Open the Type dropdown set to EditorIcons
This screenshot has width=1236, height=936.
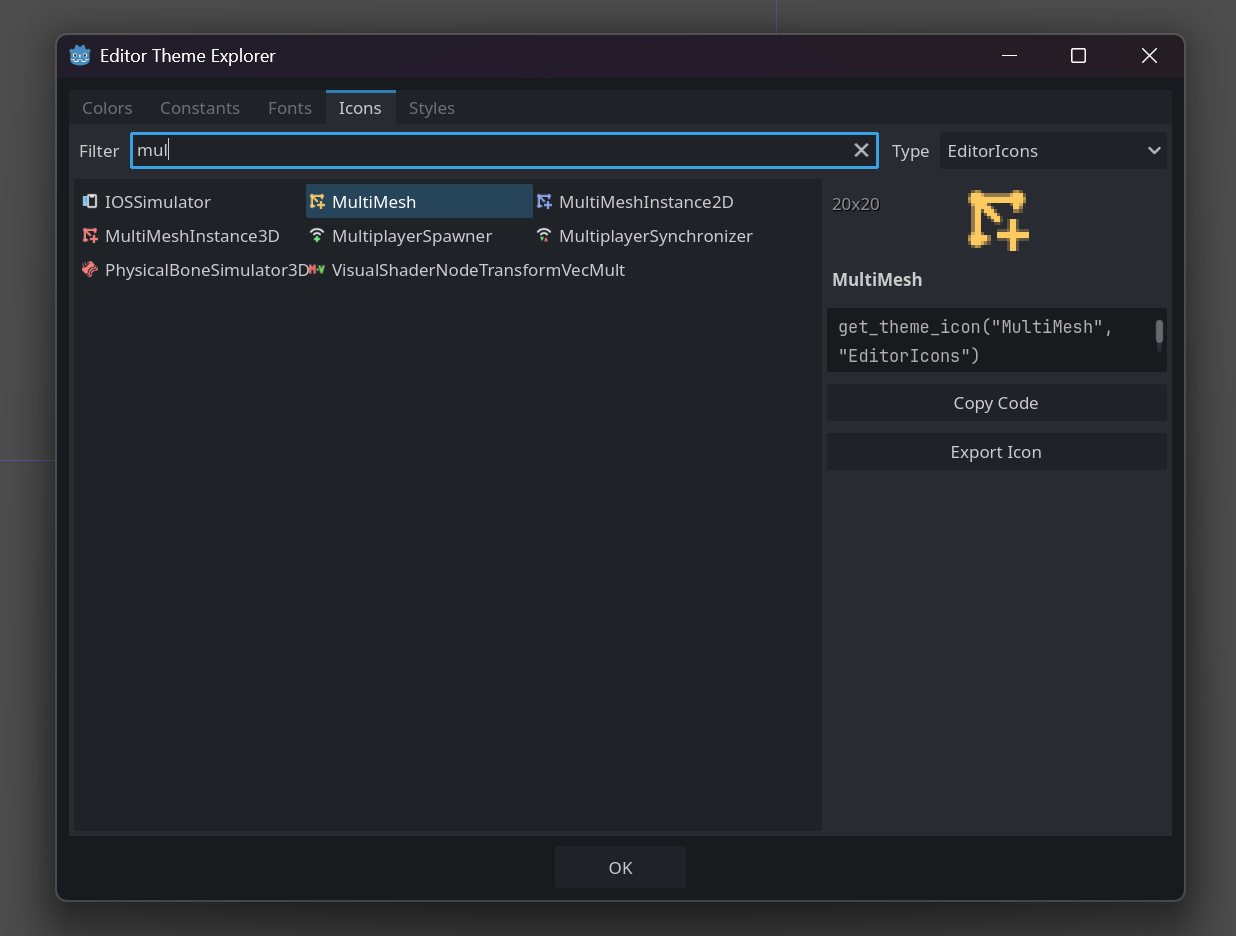1053,151
